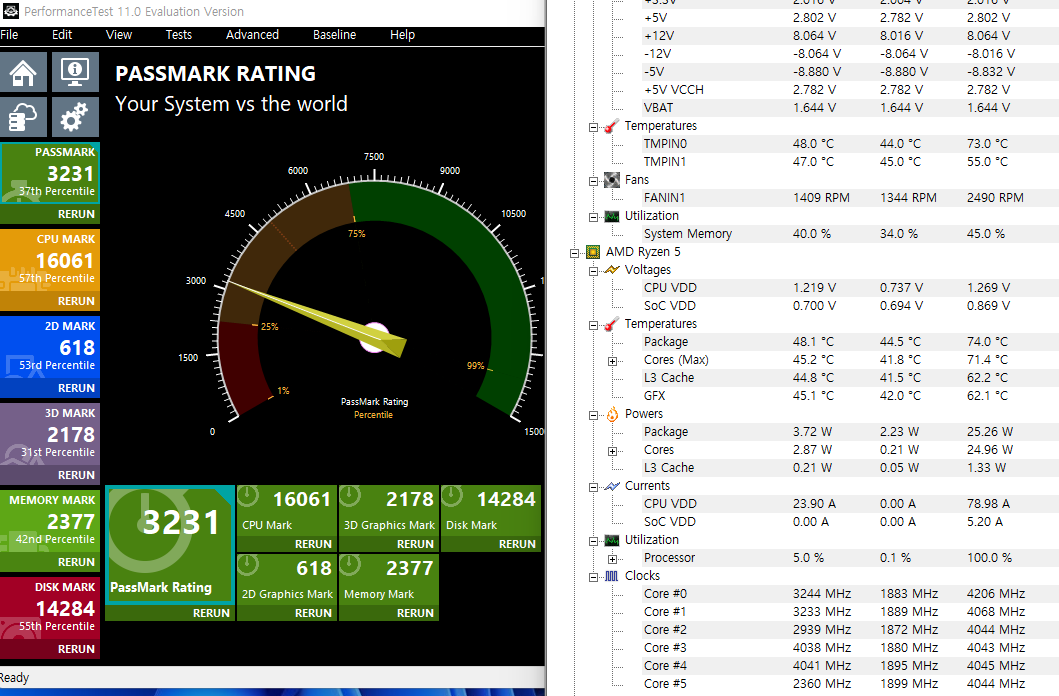This screenshot has height=696, width=1059.
Task: Click the Utilization icon above System Memory
Action: (612, 216)
